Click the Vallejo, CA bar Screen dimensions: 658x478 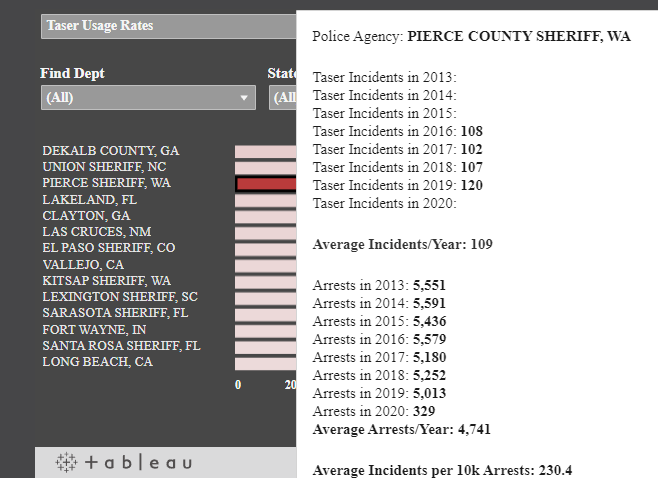tap(266, 265)
